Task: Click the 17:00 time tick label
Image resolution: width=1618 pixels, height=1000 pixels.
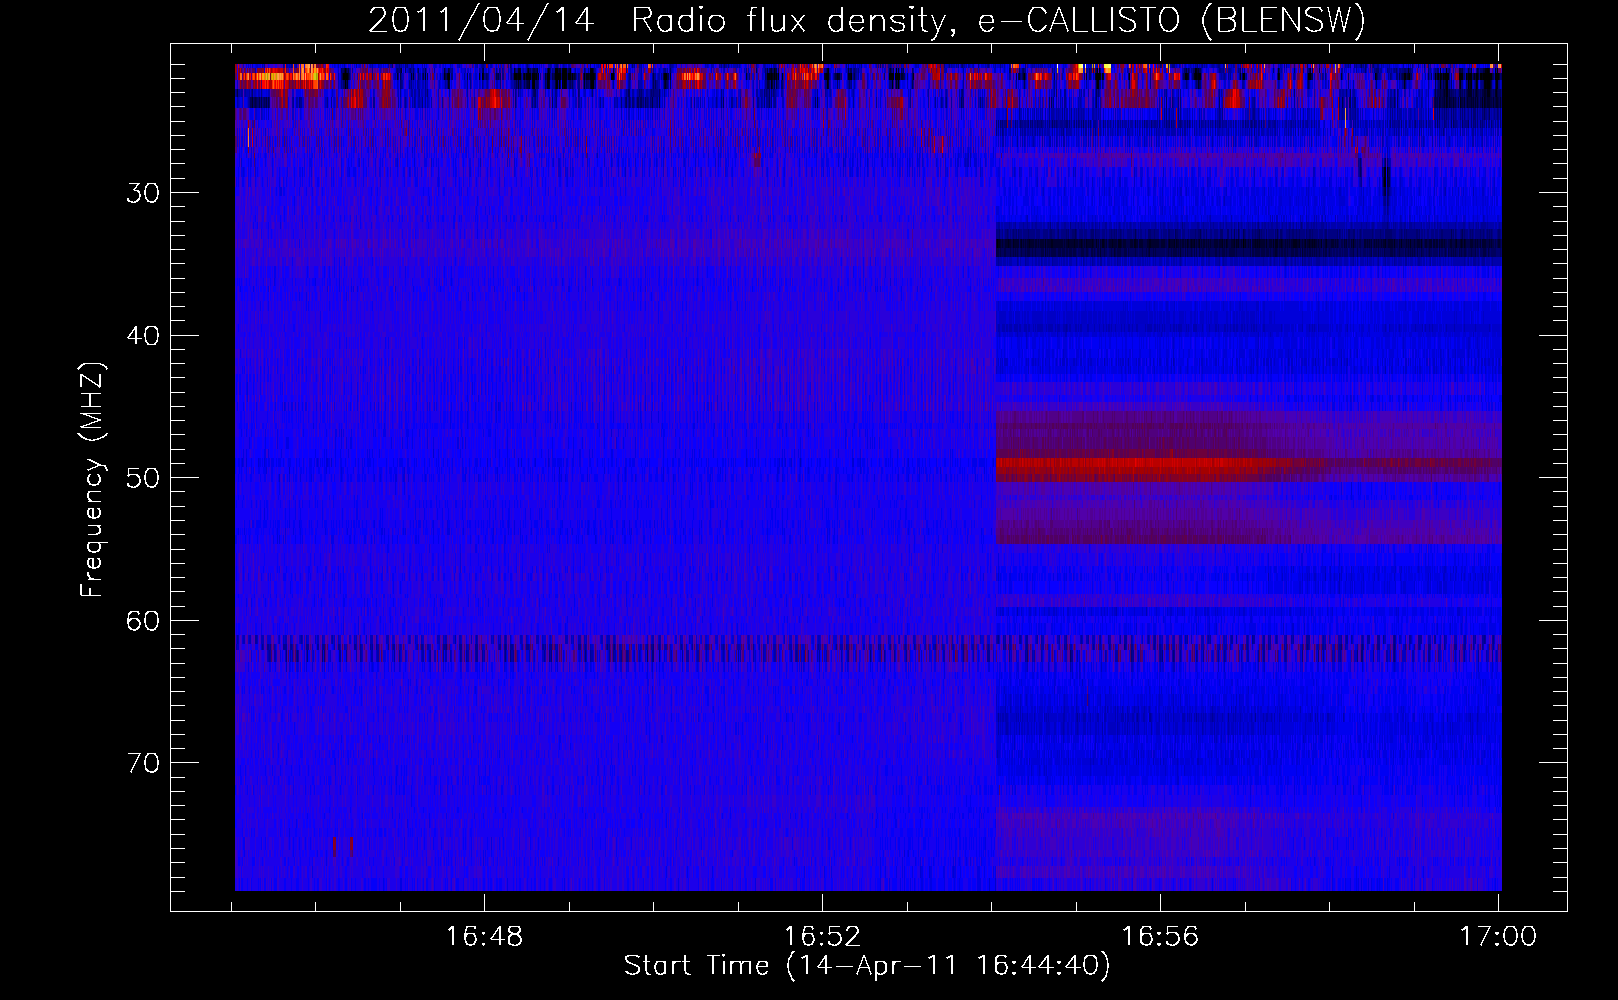Action: point(1498,937)
